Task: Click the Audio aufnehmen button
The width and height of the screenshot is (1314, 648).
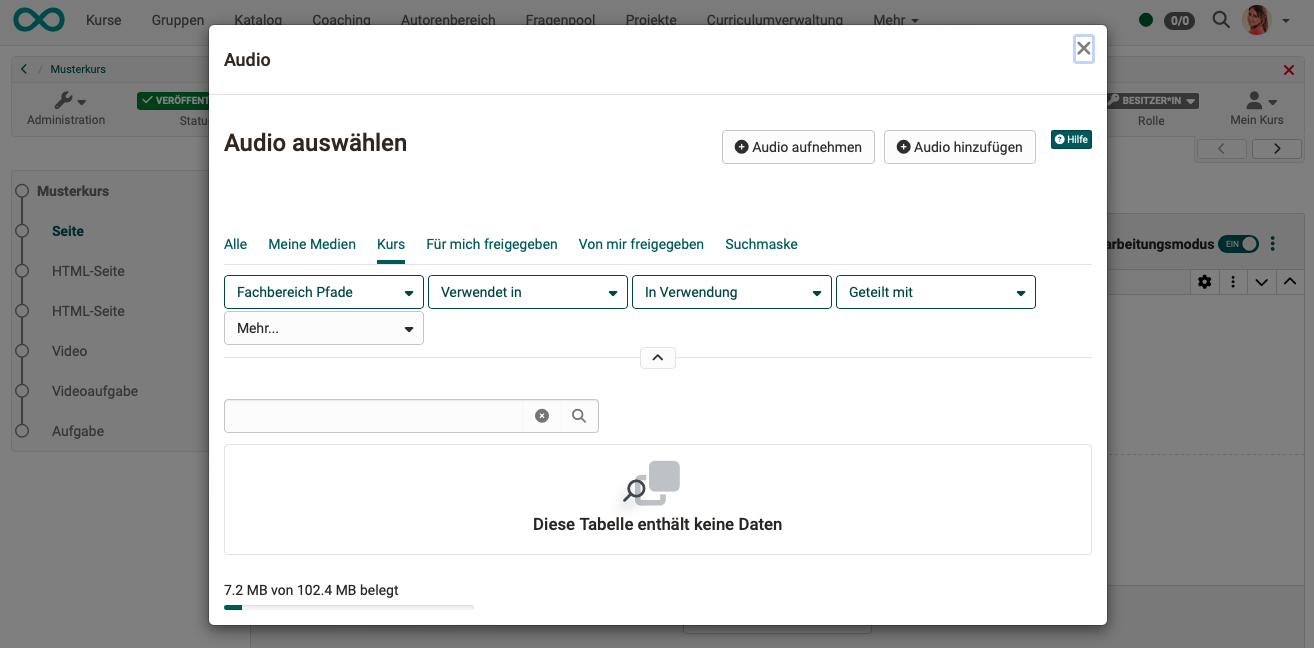Action: coord(798,147)
